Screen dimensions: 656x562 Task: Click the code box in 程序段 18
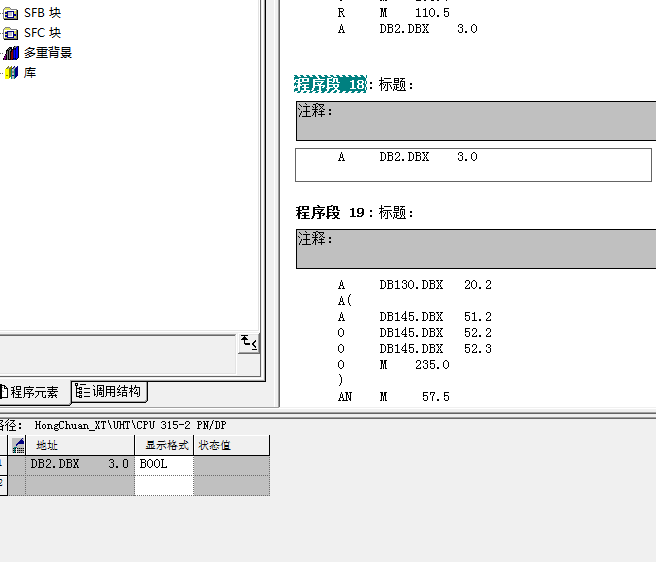pos(473,165)
